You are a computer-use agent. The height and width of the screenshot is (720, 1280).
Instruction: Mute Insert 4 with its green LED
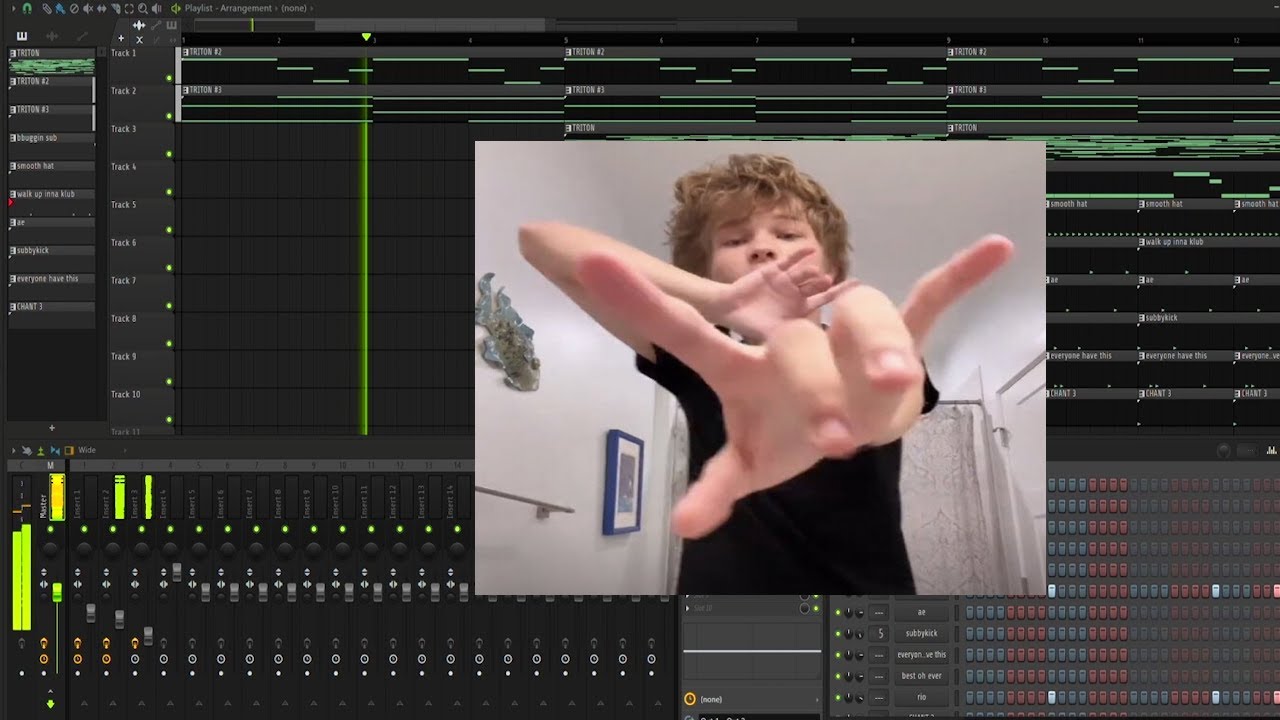pyautogui.click(x=170, y=529)
